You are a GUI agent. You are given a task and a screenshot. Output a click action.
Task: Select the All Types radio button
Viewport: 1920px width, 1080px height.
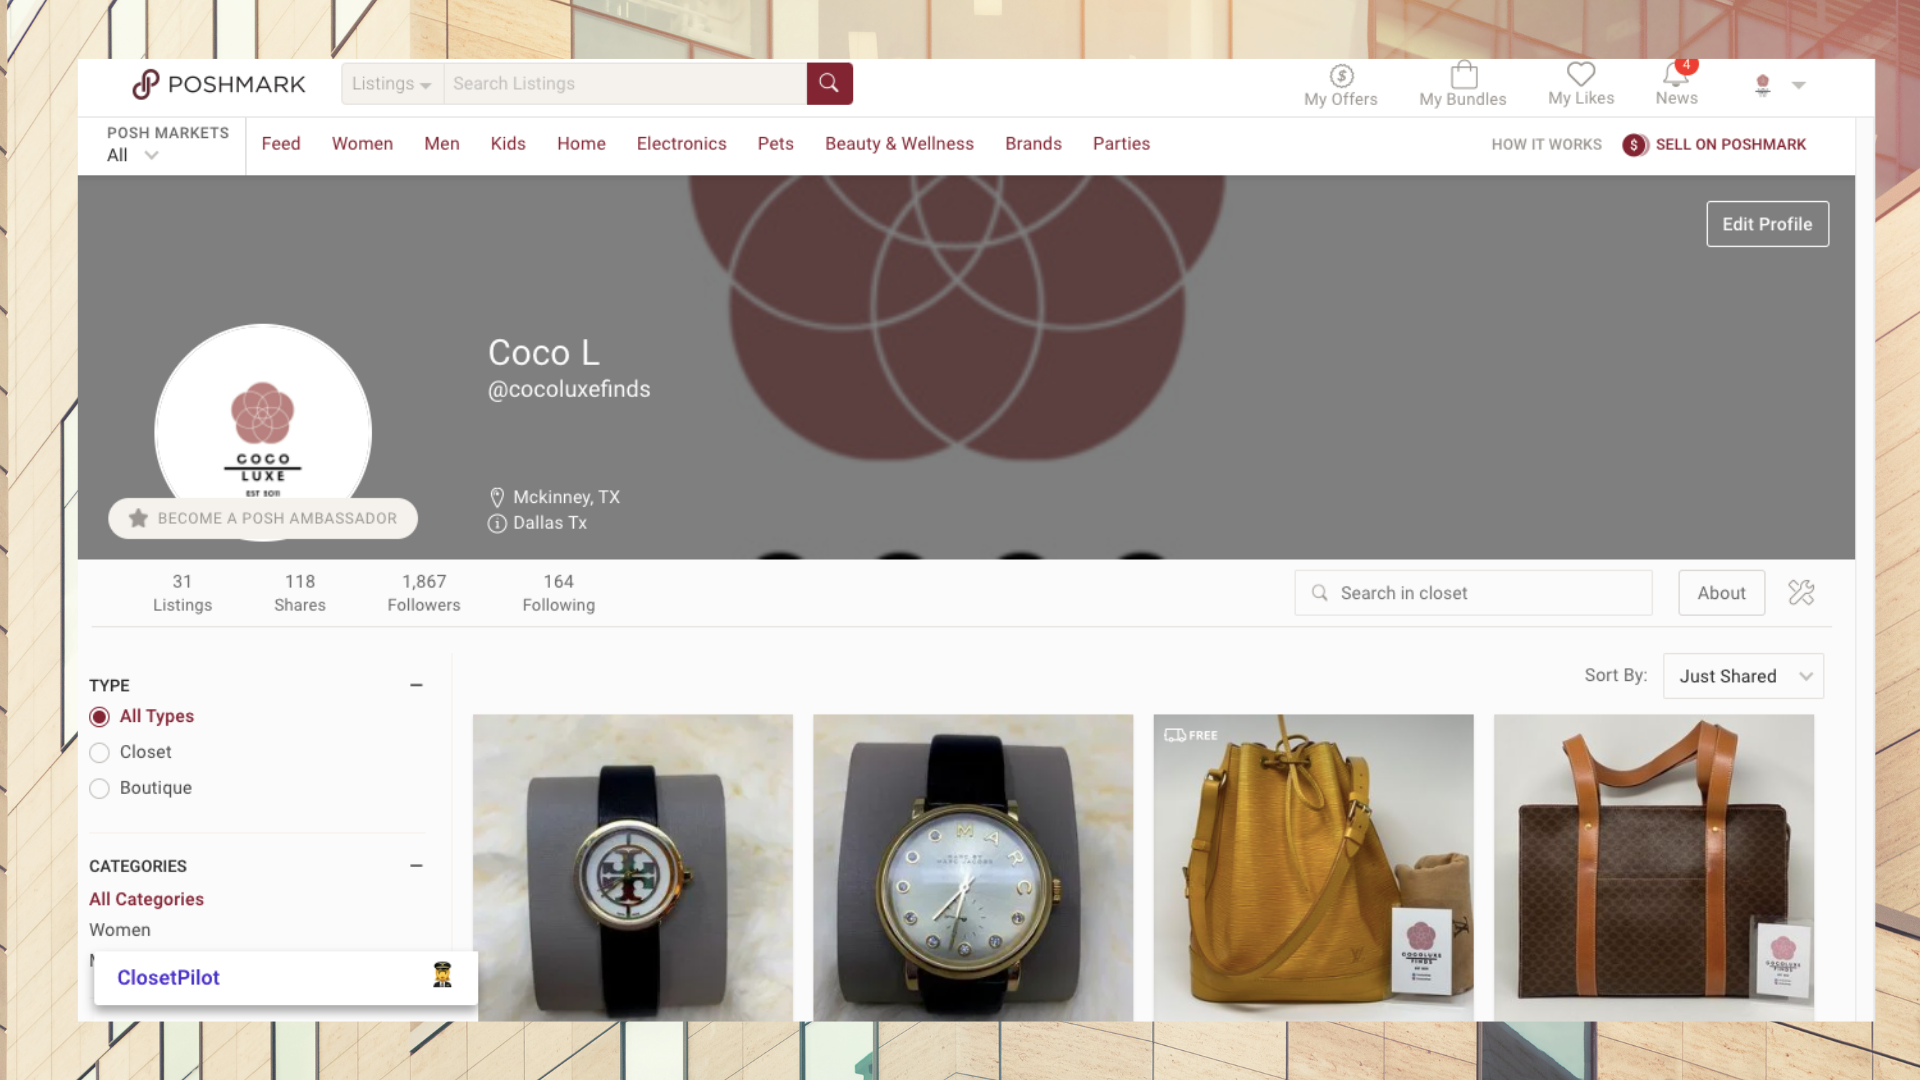click(x=99, y=717)
